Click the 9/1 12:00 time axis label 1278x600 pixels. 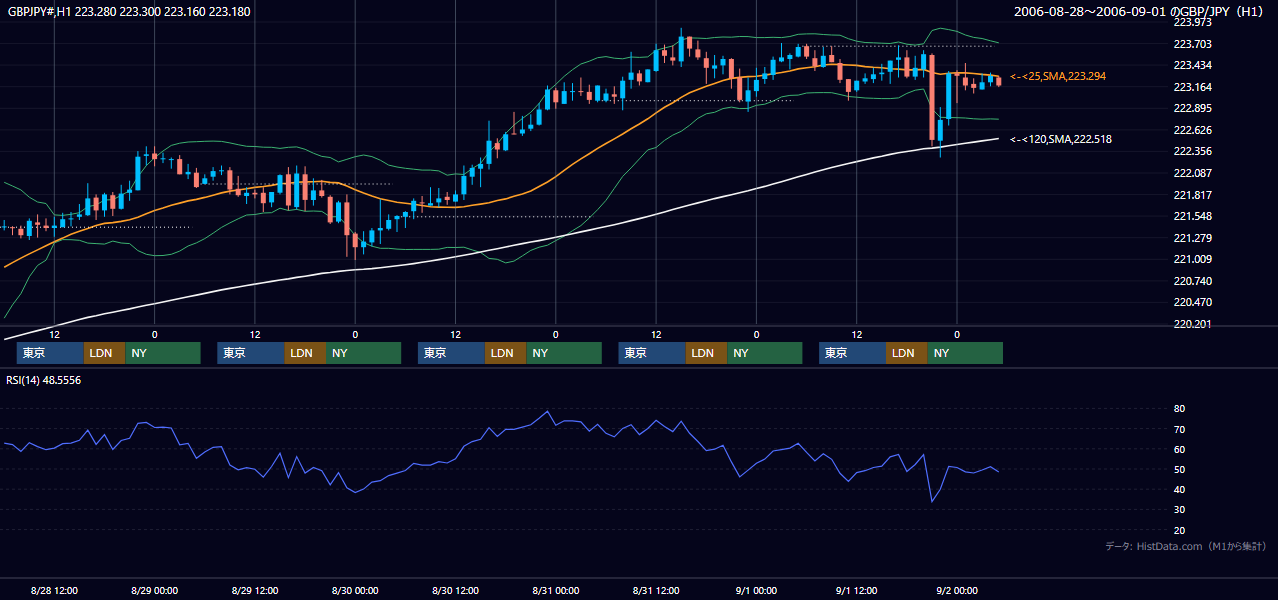[856, 590]
